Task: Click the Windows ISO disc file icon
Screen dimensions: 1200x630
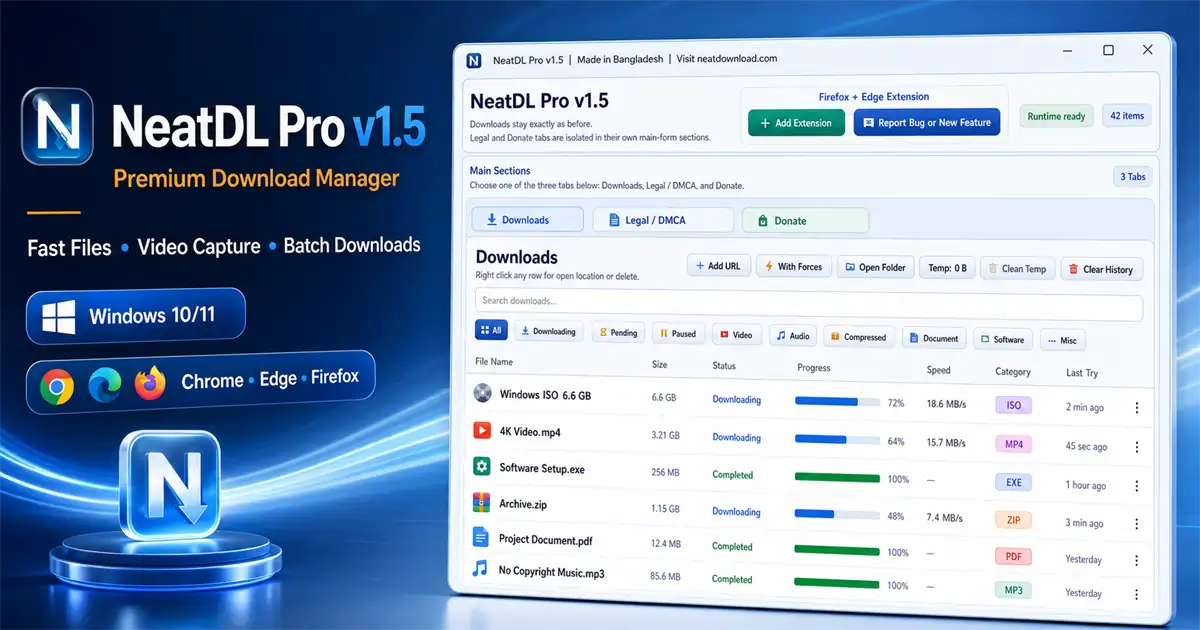Action: [482, 393]
